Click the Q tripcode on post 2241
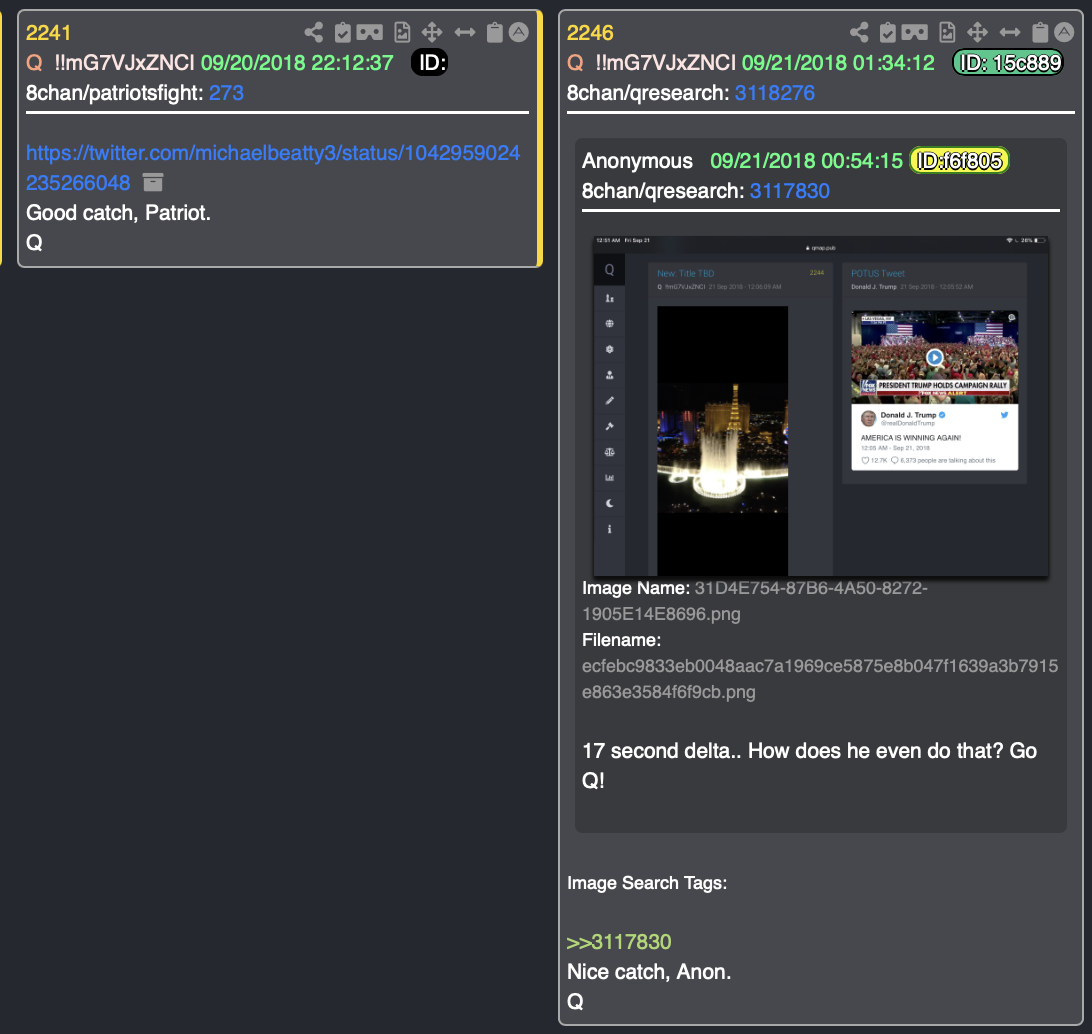 point(125,63)
